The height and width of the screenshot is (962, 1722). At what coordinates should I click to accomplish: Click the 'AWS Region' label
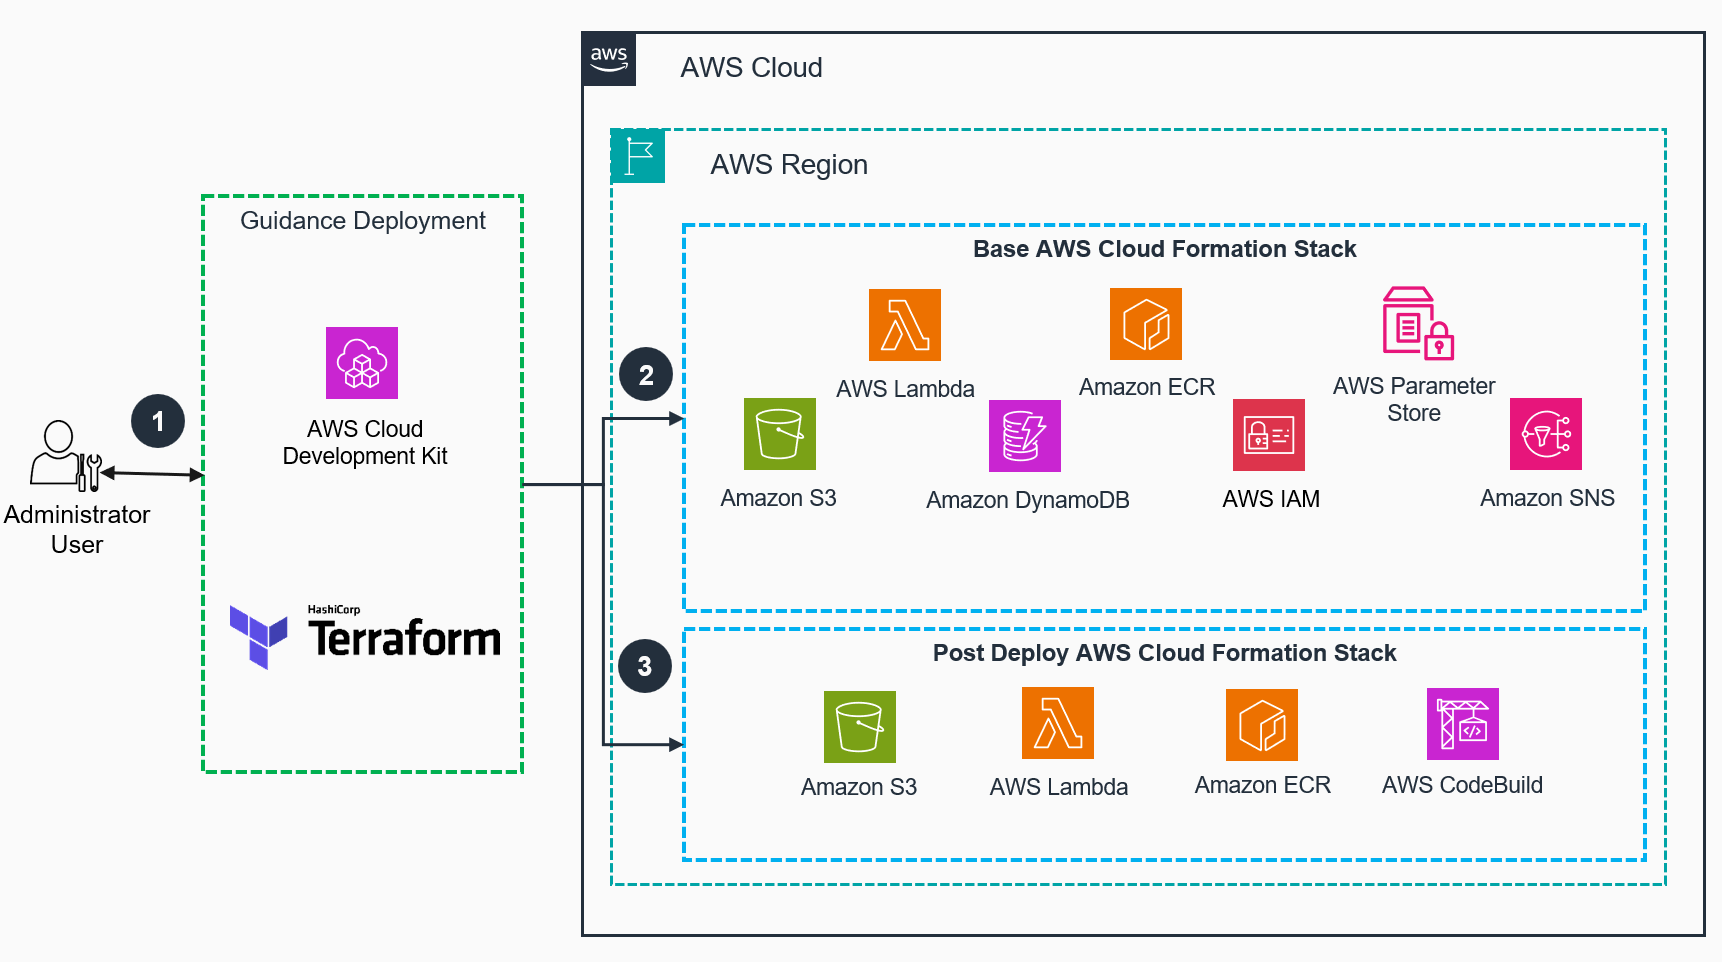789,165
